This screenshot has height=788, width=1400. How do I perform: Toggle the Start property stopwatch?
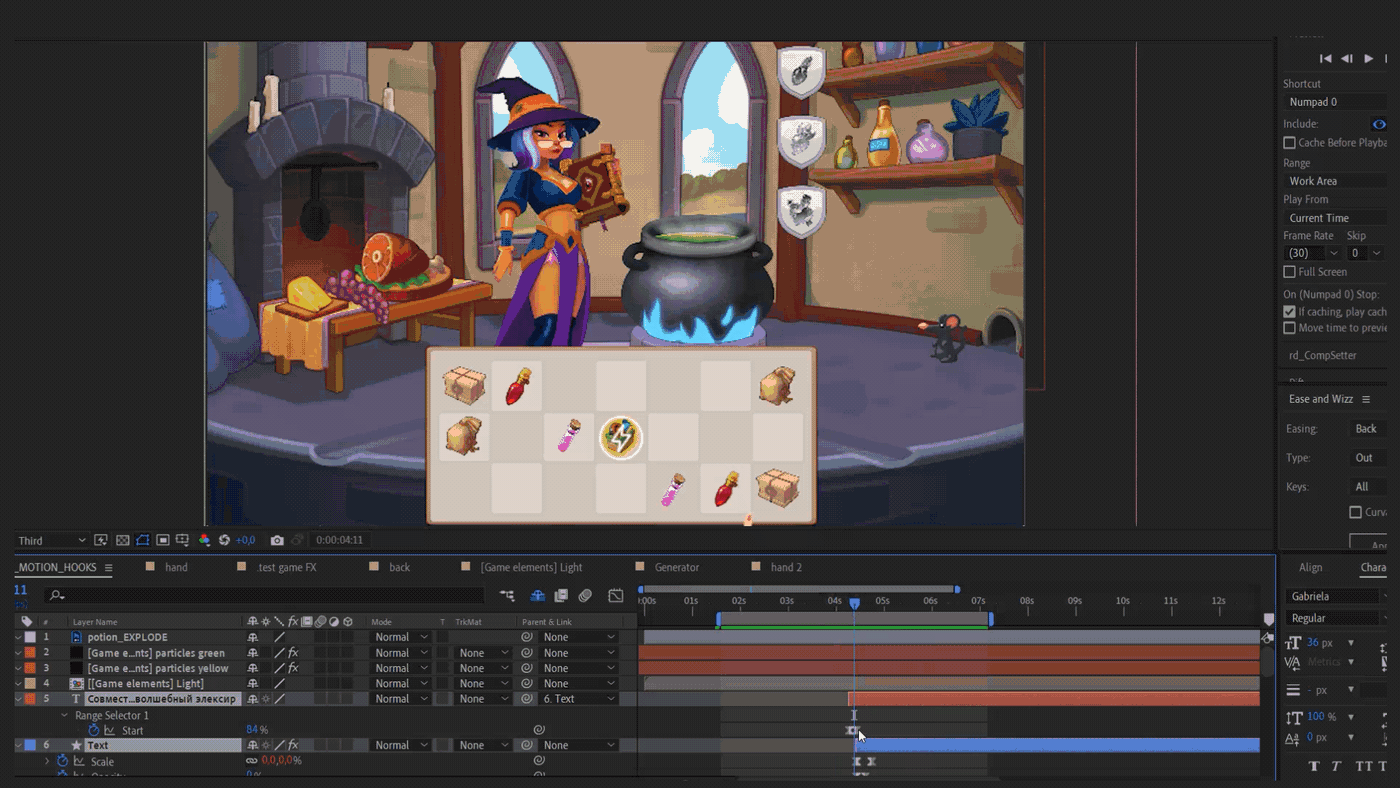click(x=94, y=731)
